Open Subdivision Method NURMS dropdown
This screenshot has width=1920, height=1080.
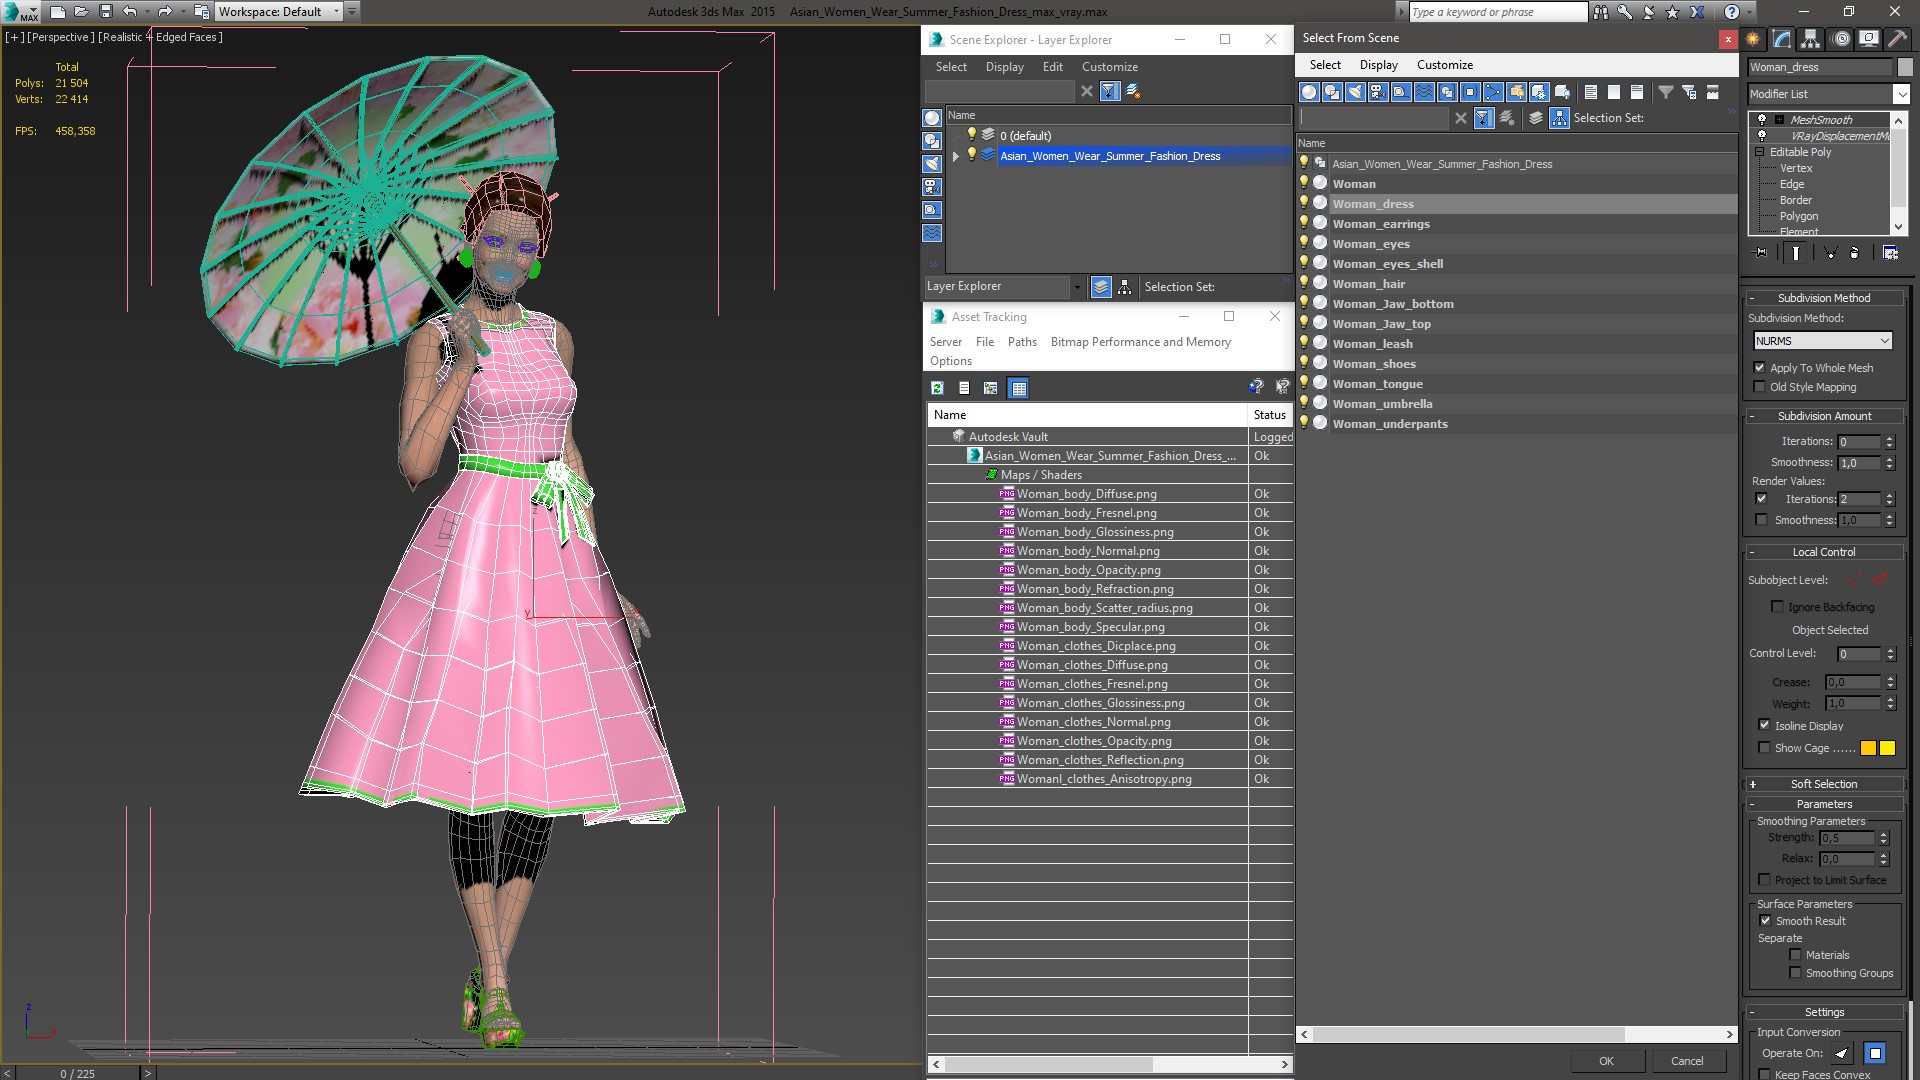pyautogui.click(x=1822, y=341)
